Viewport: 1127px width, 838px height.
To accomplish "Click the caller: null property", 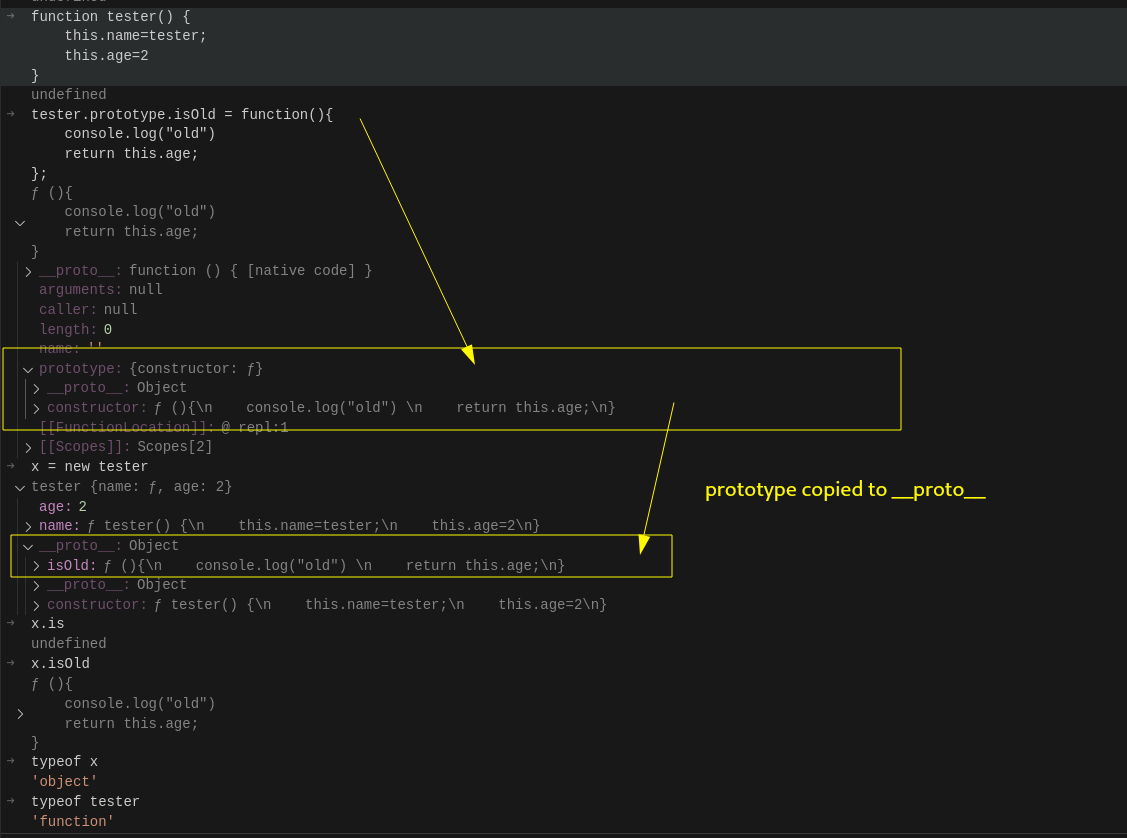I will (x=88, y=310).
